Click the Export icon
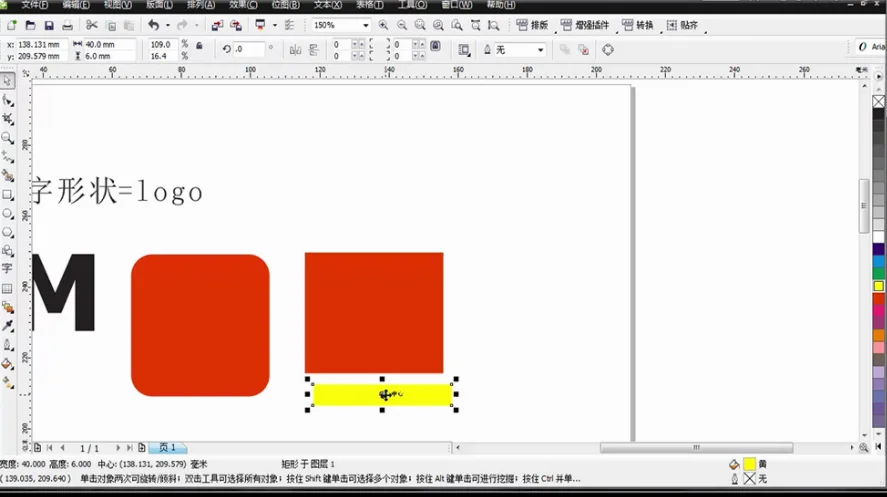Screen dimensions: 887x497 coord(236,25)
